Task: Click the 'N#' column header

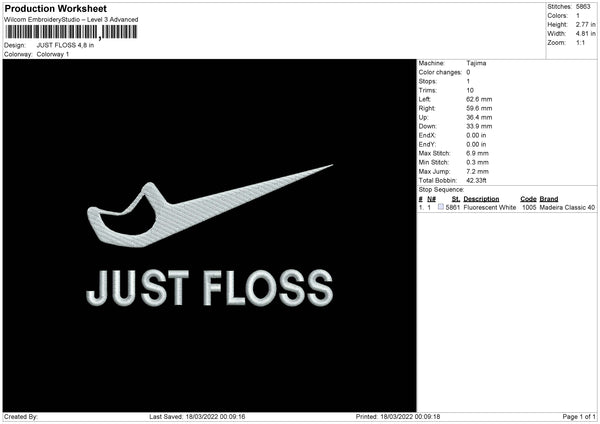Action: pos(431,199)
